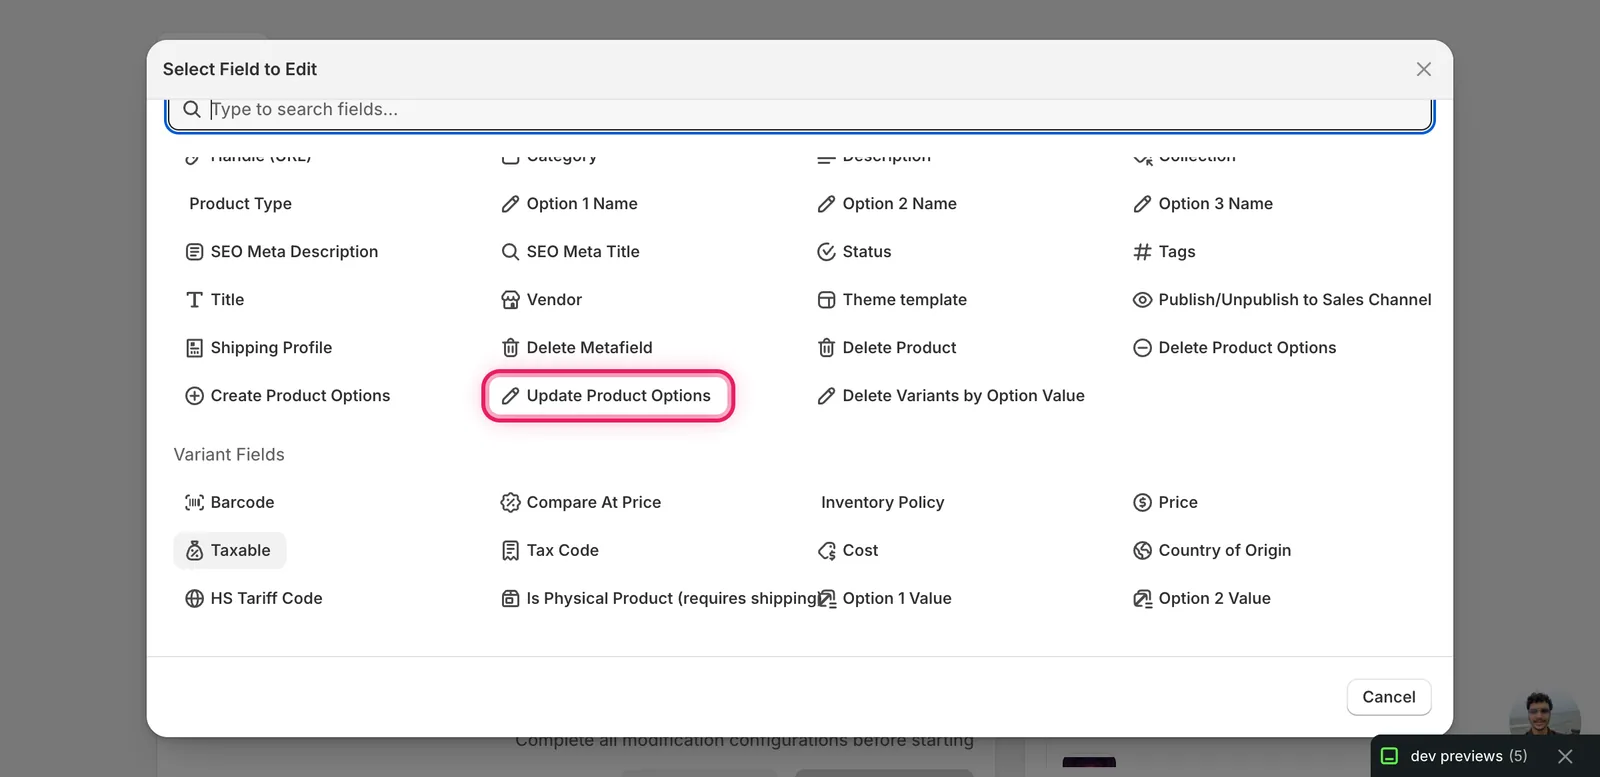The image size is (1600, 777).
Task: Select the Title field
Action: pyautogui.click(x=215, y=300)
